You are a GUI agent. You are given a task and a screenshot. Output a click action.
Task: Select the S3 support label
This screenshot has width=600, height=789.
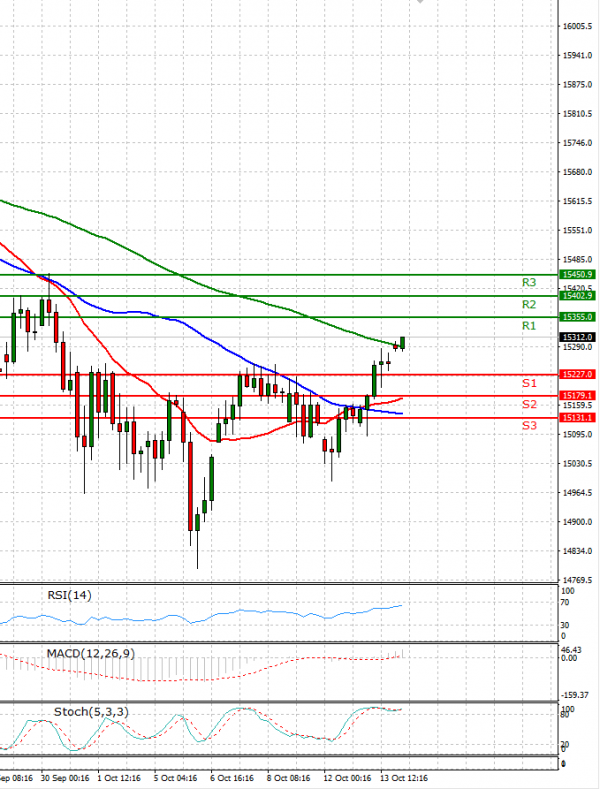(x=529, y=426)
